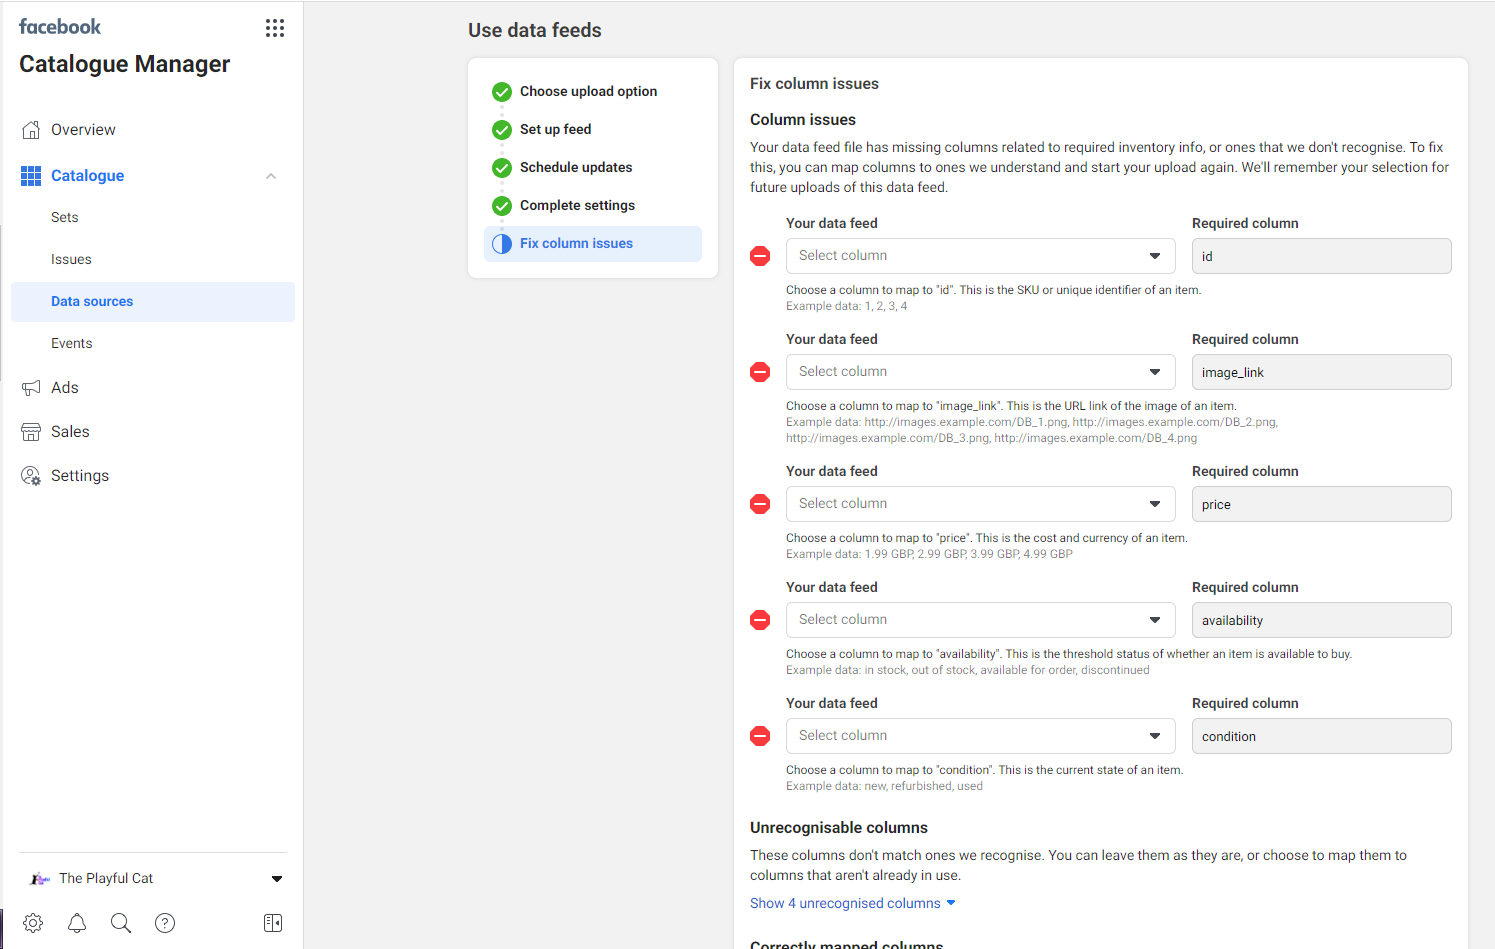Collapse the Catalogue section chevron
The height and width of the screenshot is (949, 1495).
click(271, 176)
